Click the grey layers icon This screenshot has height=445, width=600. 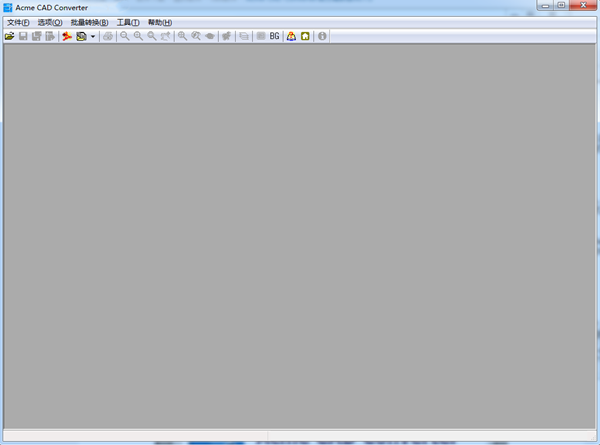tap(244, 36)
